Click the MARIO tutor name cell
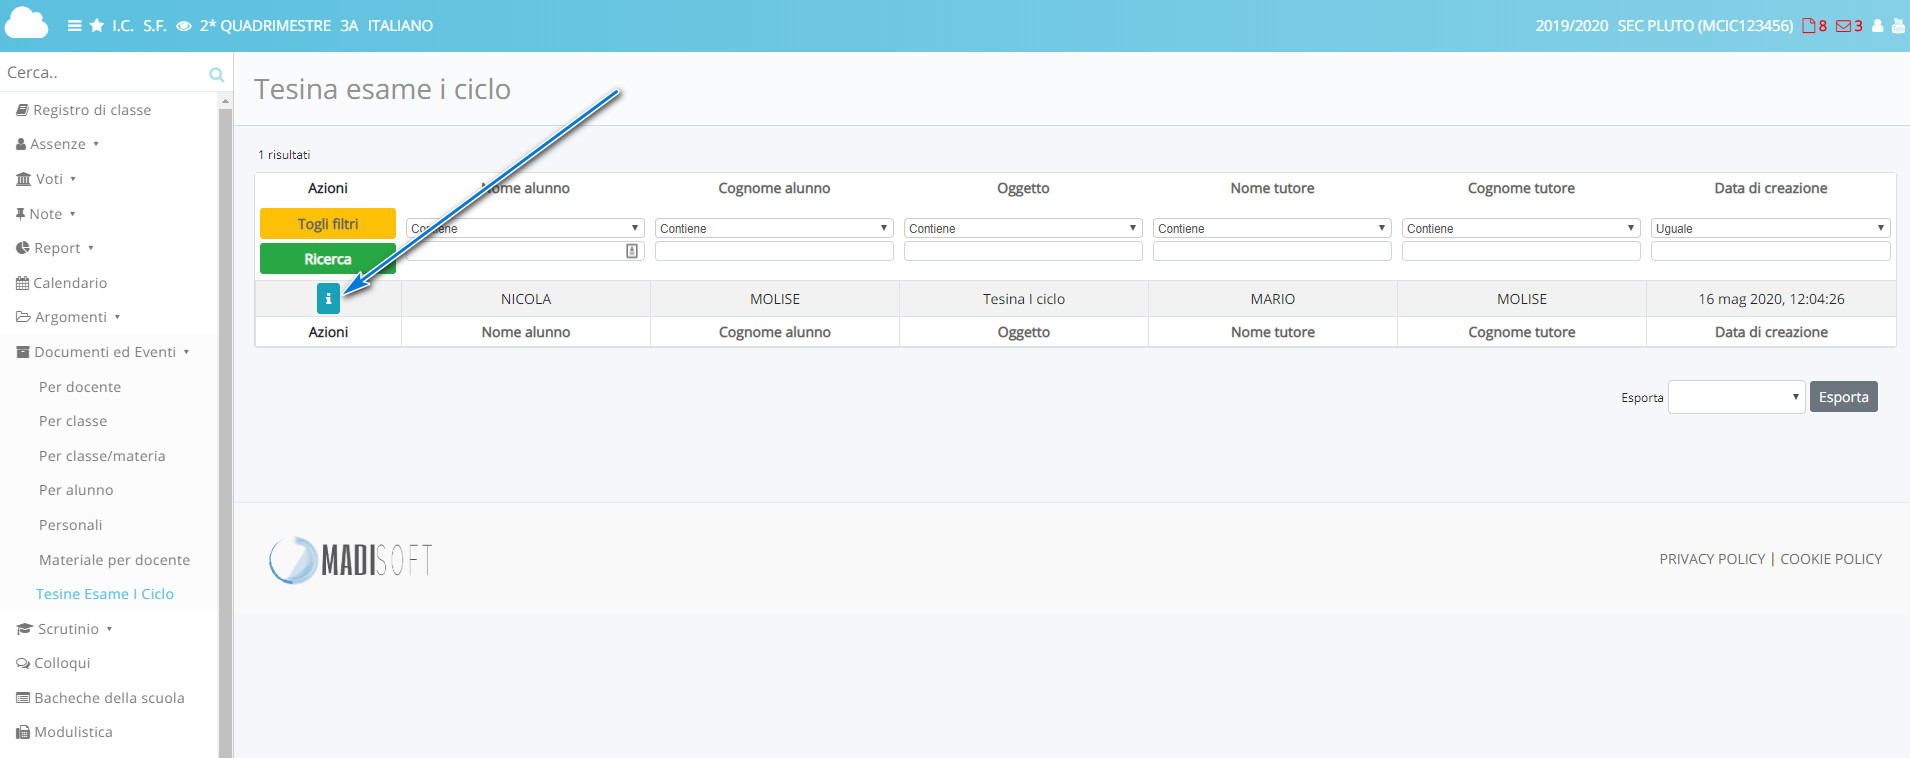 pyautogui.click(x=1273, y=299)
